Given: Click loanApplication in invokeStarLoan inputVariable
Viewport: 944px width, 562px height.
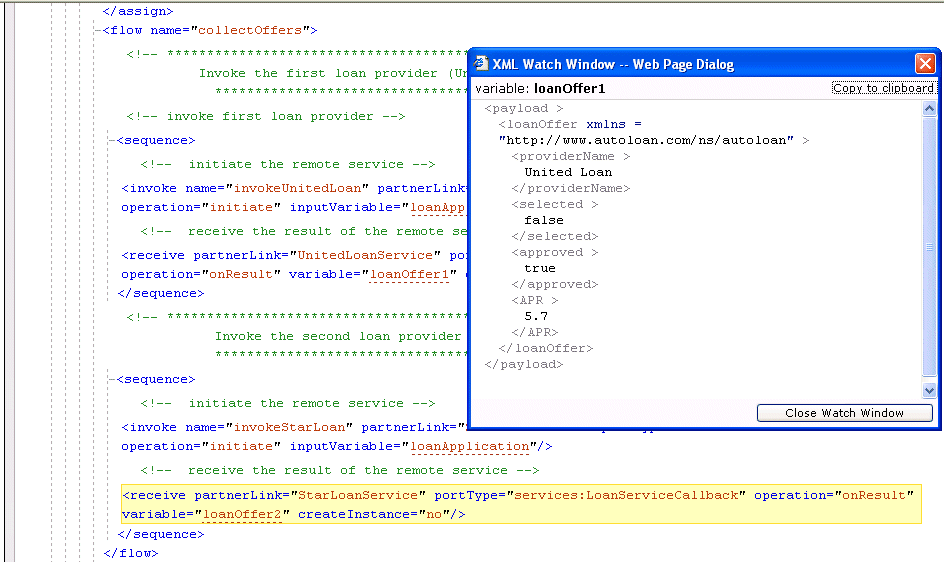Looking at the screenshot, I should [x=470, y=447].
